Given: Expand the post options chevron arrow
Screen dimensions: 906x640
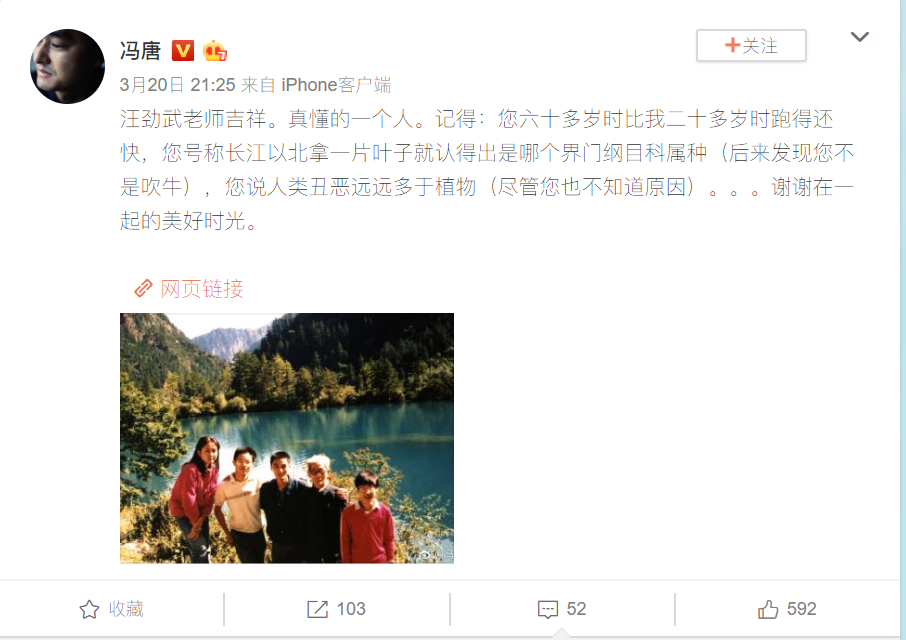Looking at the screenshot, I should click(x=859, y=37).
